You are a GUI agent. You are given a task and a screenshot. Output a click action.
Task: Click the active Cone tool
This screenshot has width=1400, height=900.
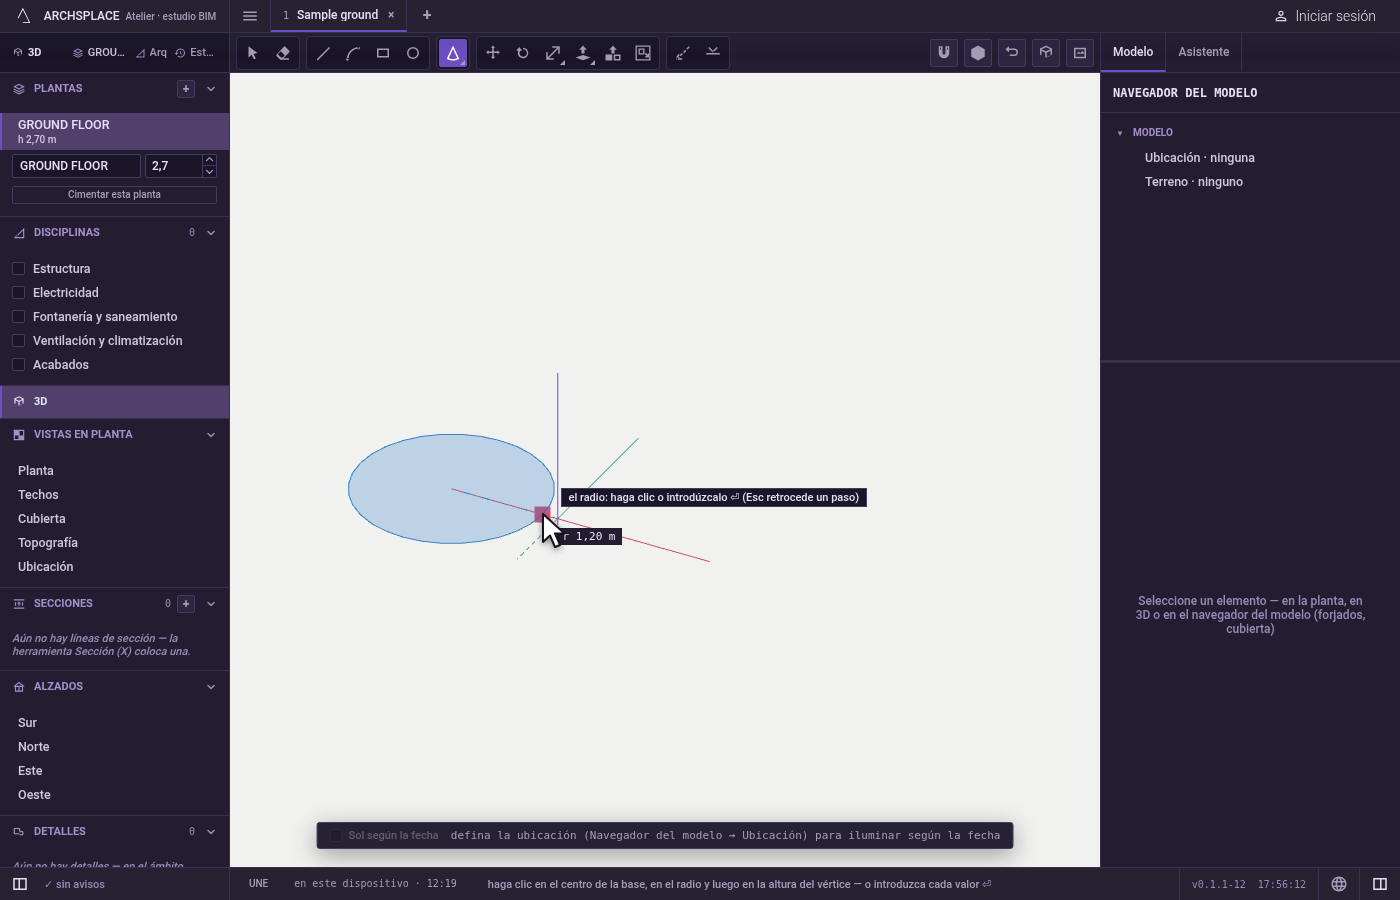453,53
